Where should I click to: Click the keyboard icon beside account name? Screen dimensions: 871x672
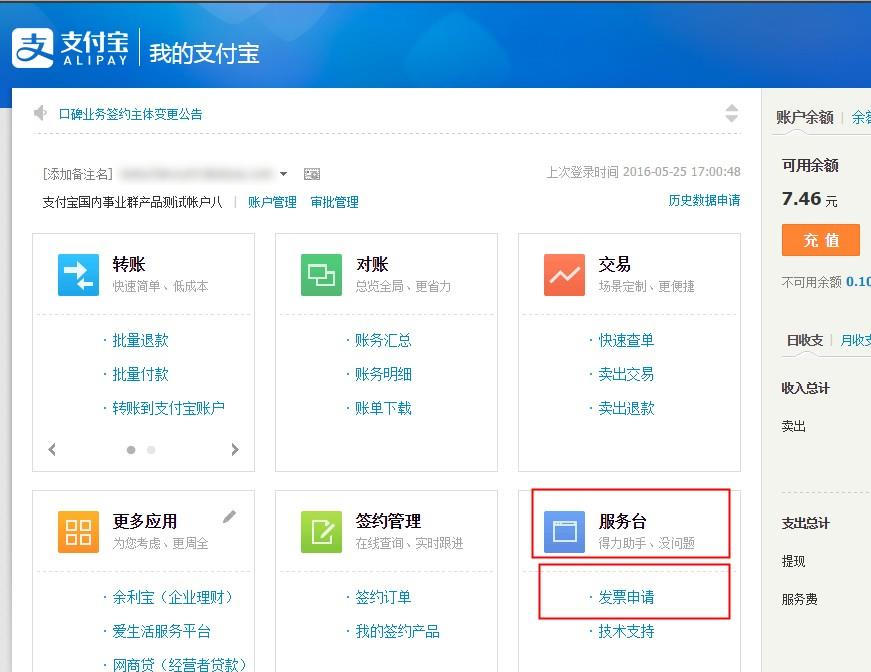[x=312, y=174]
